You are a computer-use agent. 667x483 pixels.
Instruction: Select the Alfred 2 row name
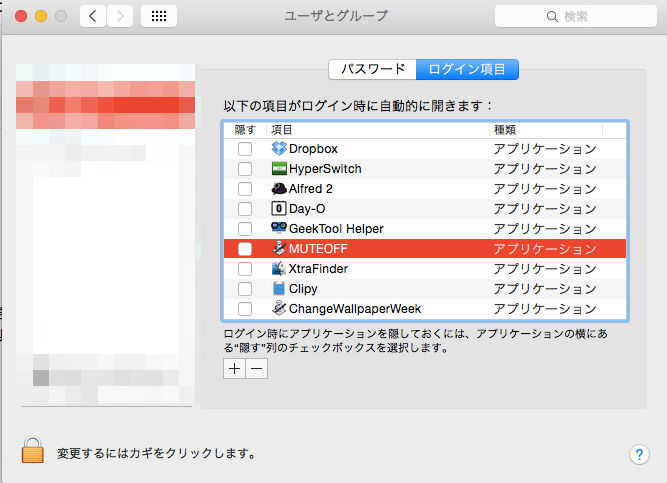pos(311,189)
